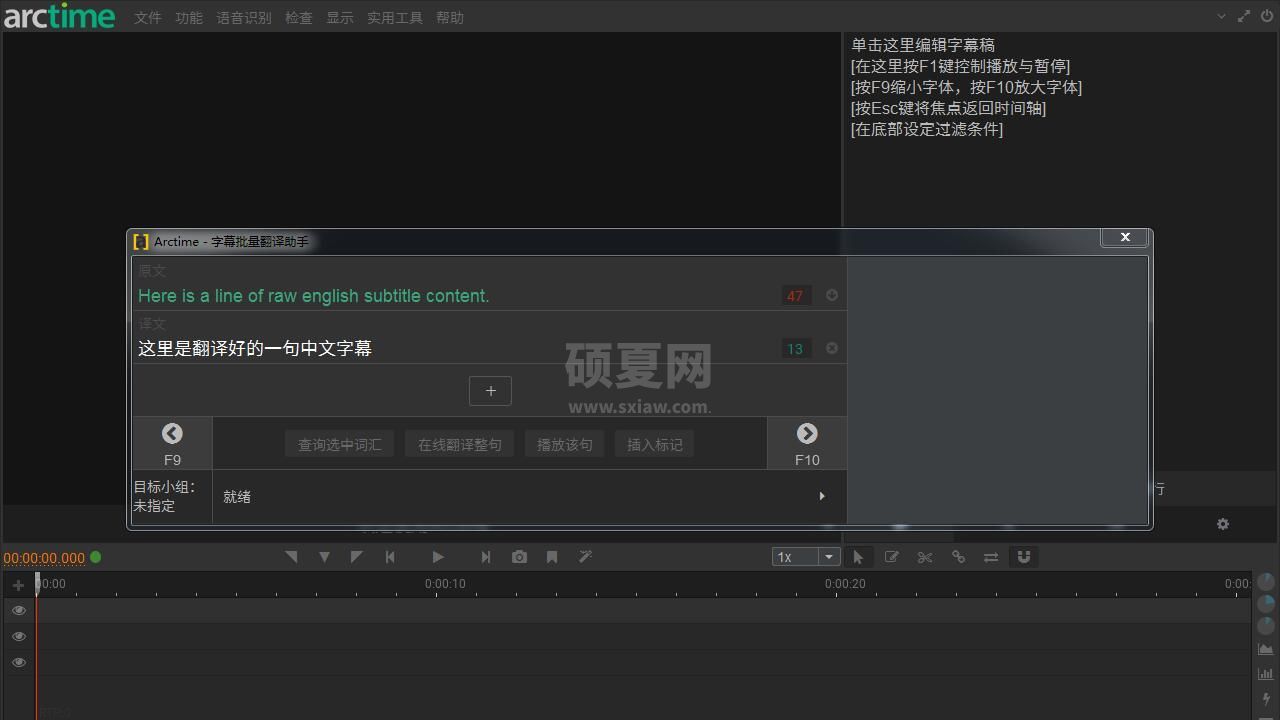Screen dimensions: 1280x720
Task: Open settings gear below subtitle panel
Action: tap(1222, 524)
